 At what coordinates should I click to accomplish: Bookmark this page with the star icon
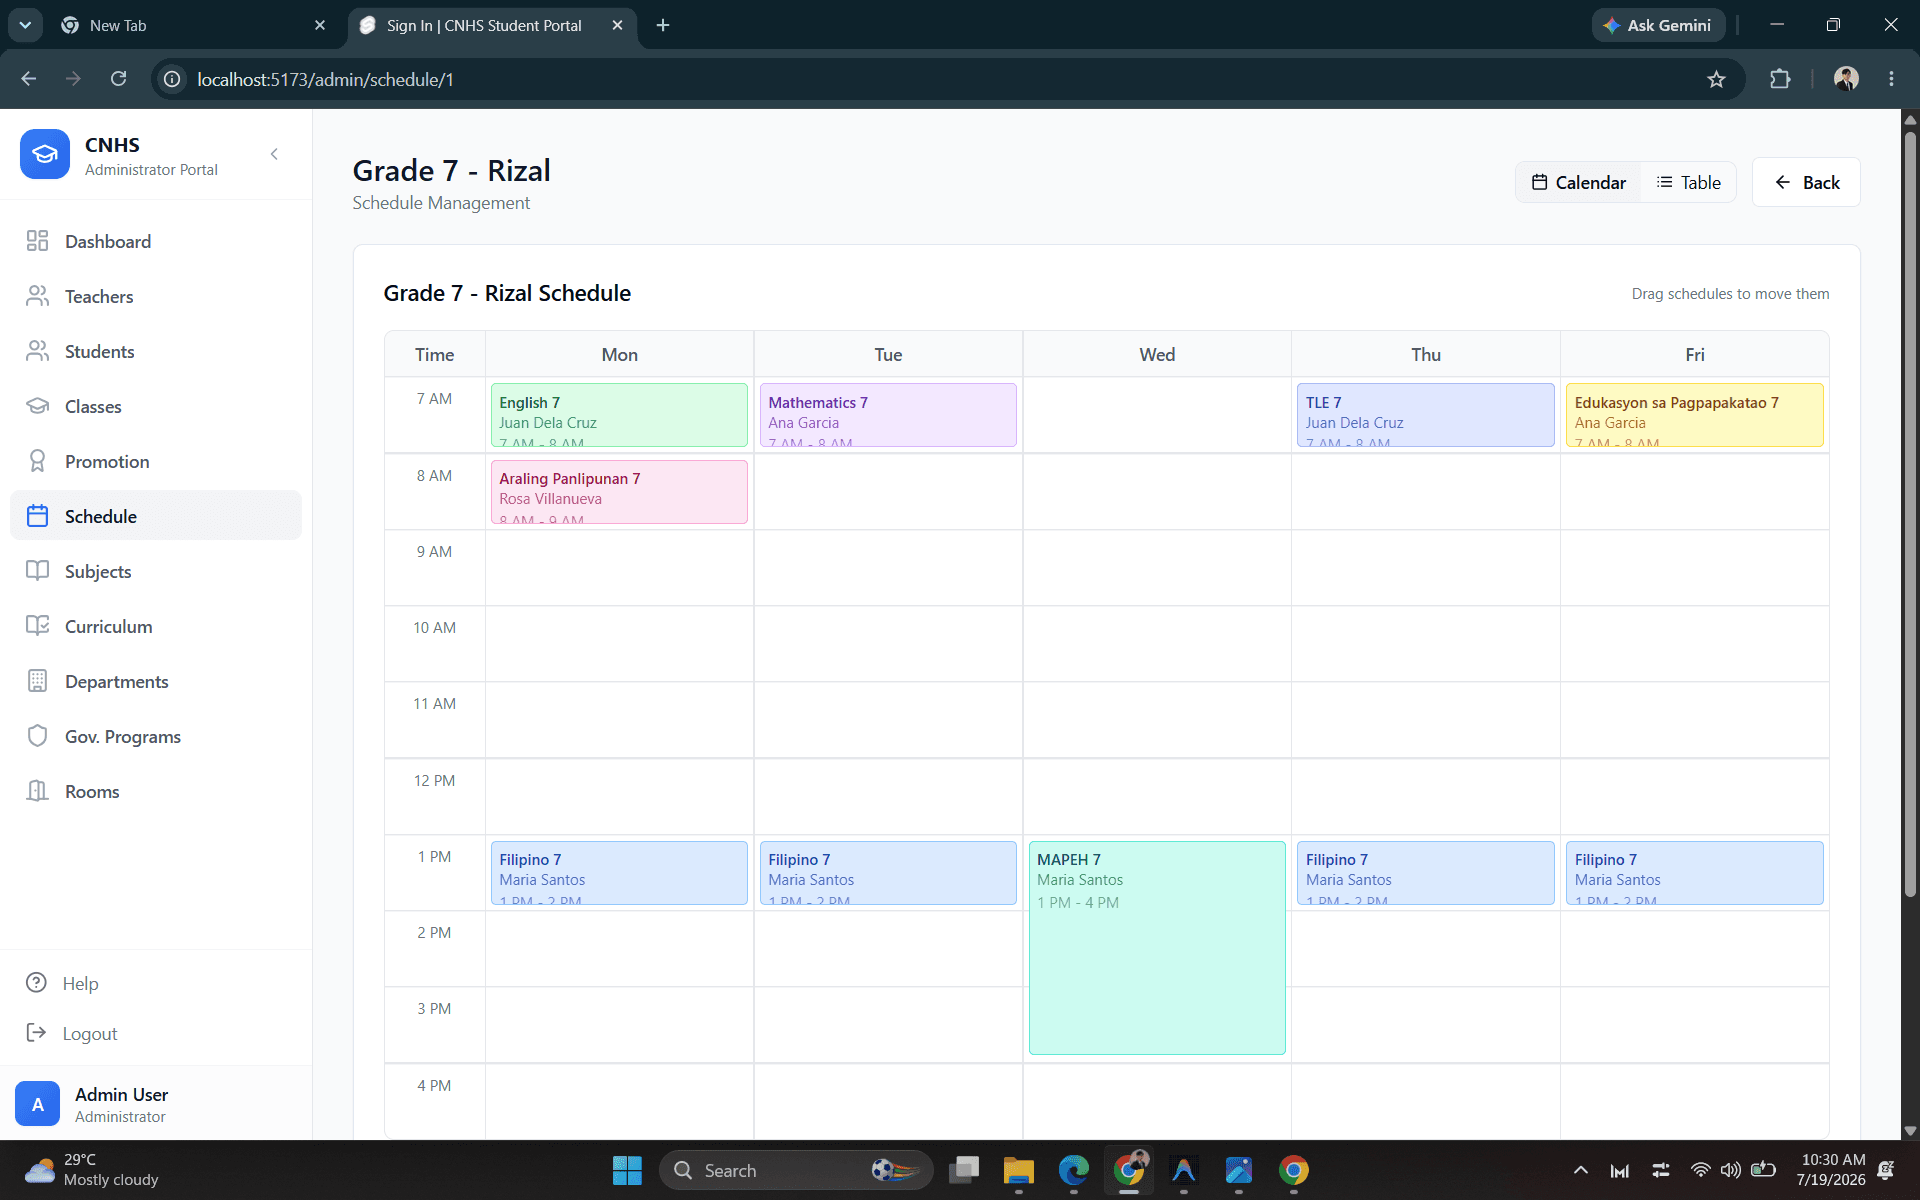coord(1716,79)
